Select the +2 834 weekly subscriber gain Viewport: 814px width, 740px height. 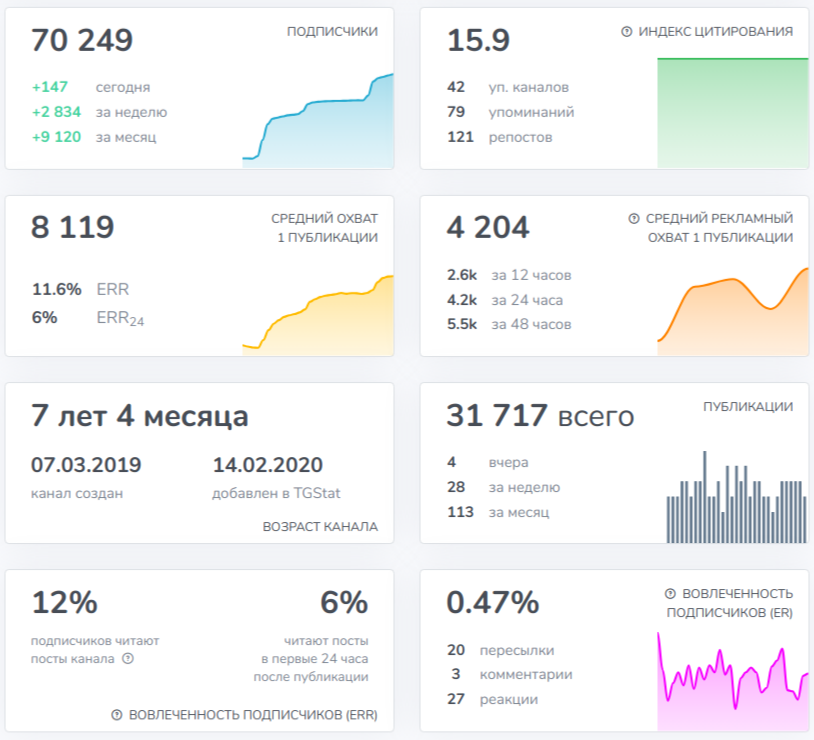(57, 112)
